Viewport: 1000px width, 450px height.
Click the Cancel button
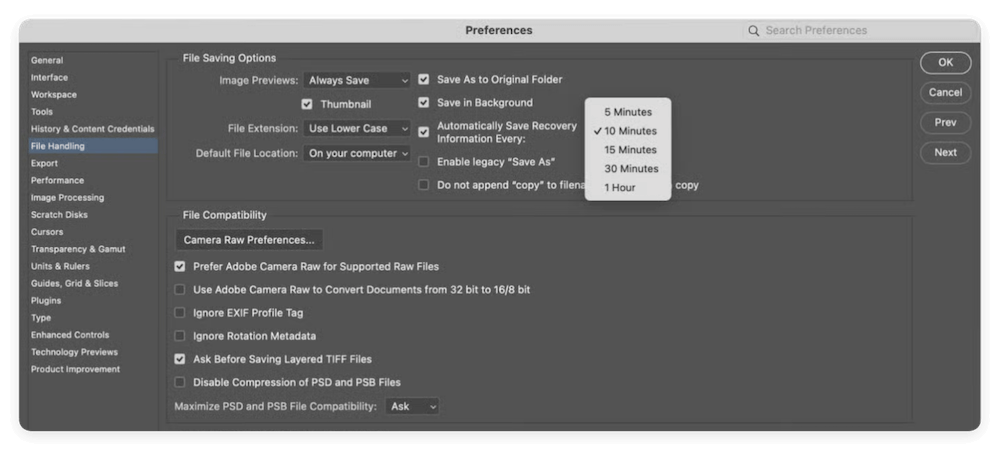click(945, 92)
